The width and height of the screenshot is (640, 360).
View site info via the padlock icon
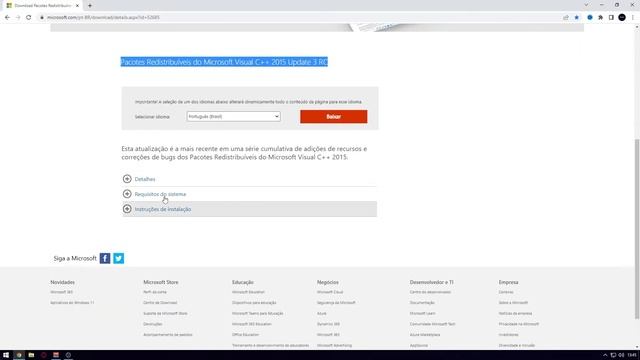tap(42, 18)
